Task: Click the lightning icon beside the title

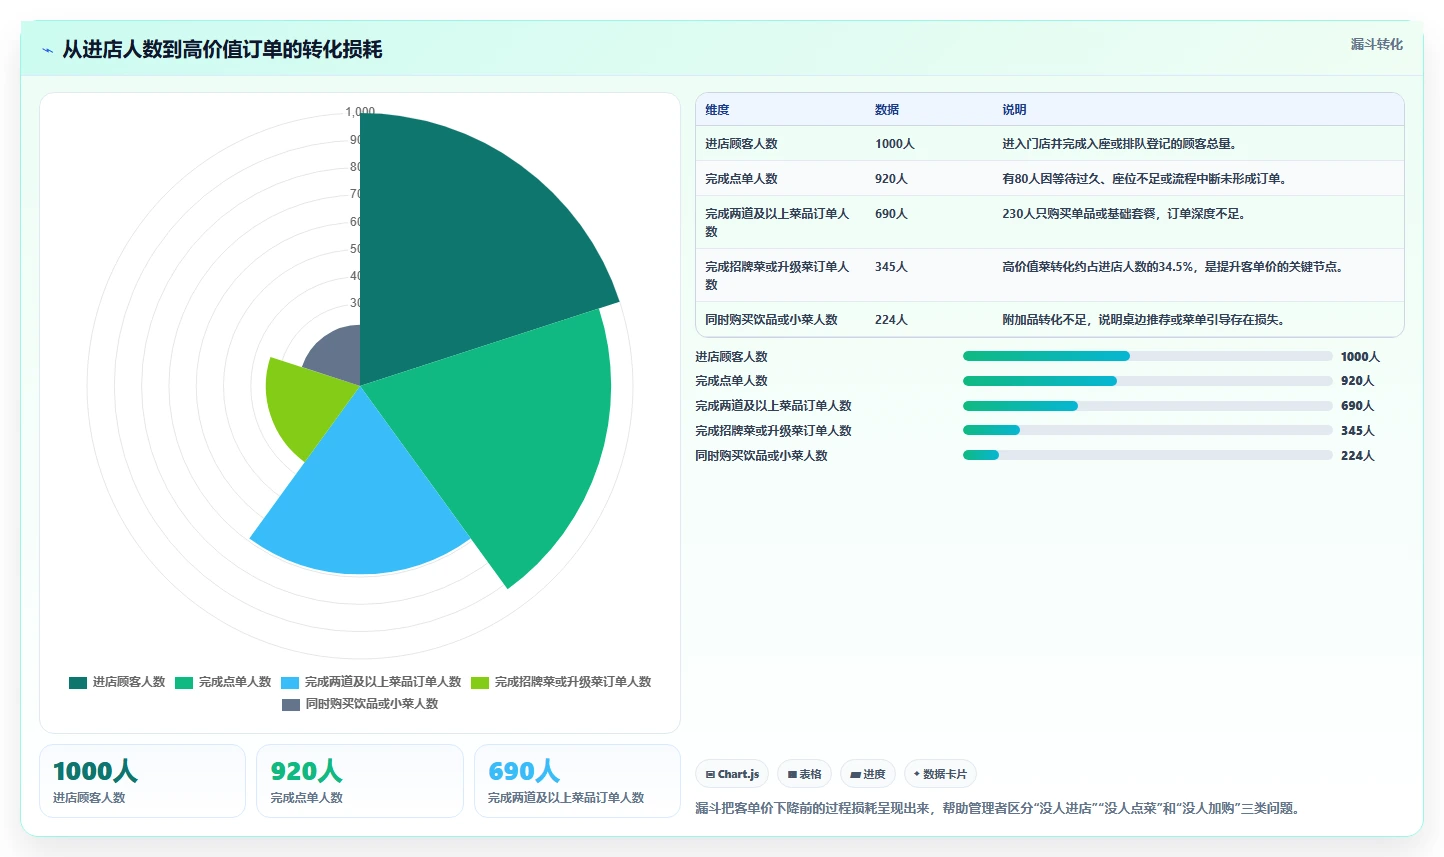Action: point(47,50)
